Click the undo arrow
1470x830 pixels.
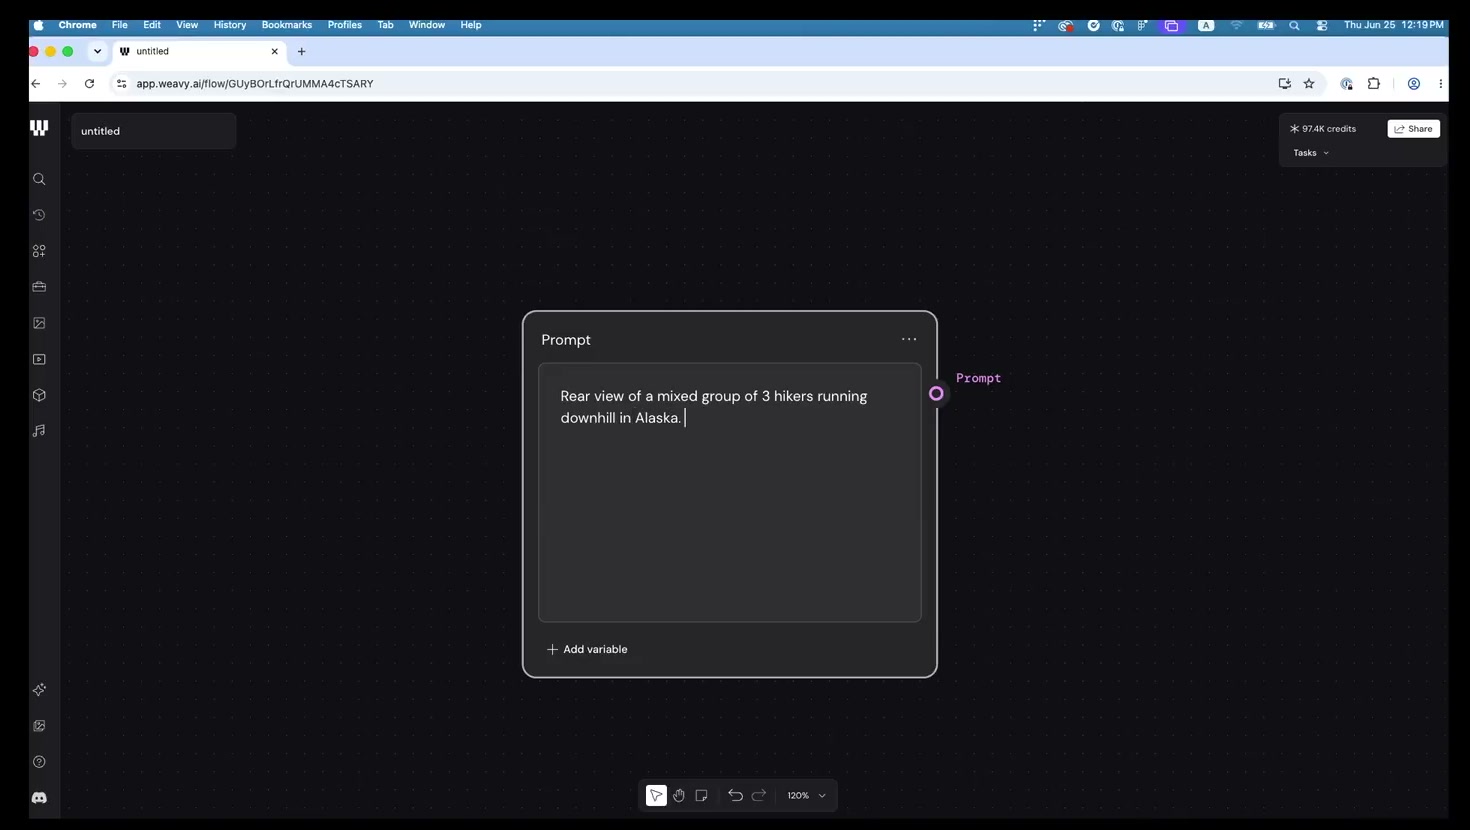click(735, 796)
